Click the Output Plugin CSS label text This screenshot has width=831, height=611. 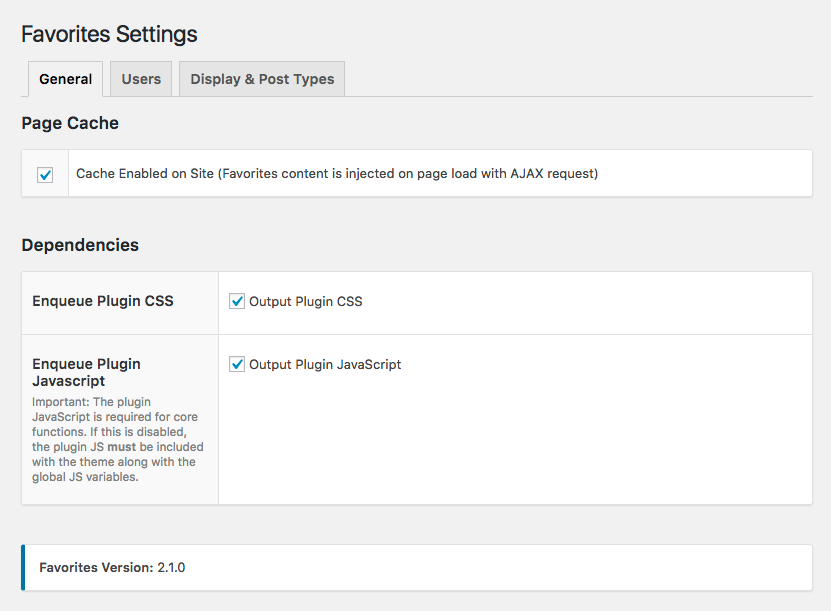(305, 301)
